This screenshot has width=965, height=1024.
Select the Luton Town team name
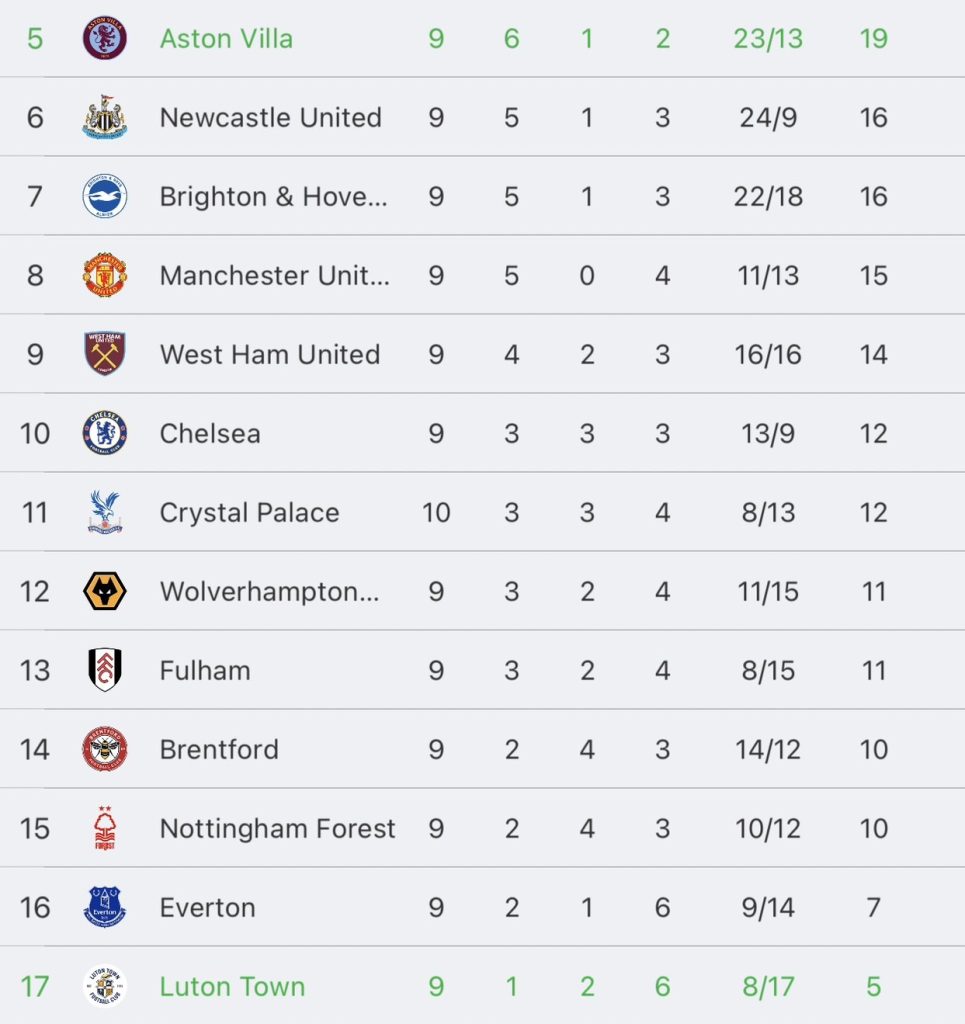click(x=232, y=986)
